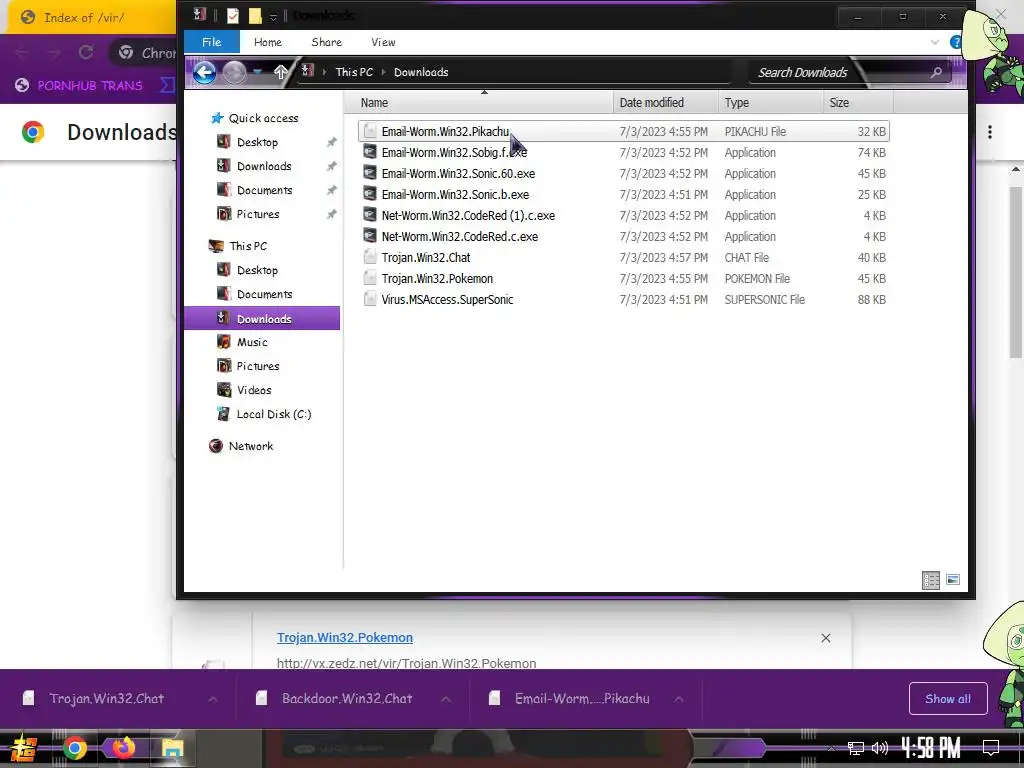Select Net-Worm.Win32.CodeRed (1).c.exe icon
The image size is (1024, 768).
[x=370, y=215]
